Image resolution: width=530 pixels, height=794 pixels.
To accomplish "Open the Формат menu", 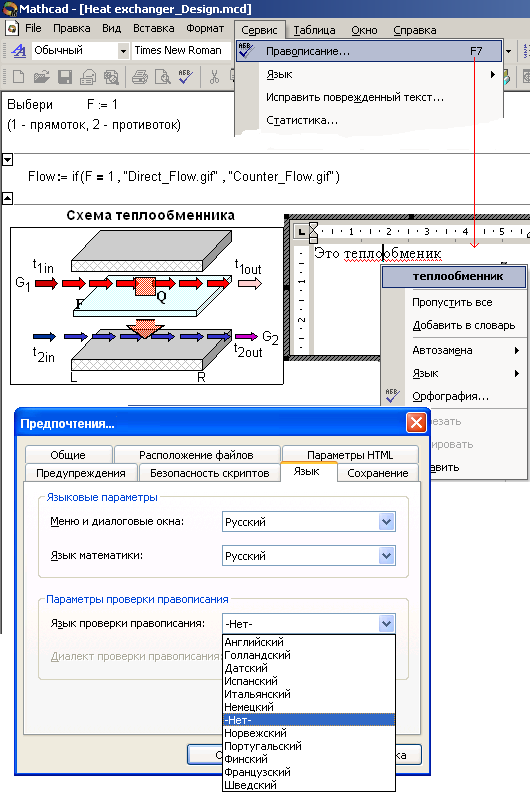I will point(205,28).
